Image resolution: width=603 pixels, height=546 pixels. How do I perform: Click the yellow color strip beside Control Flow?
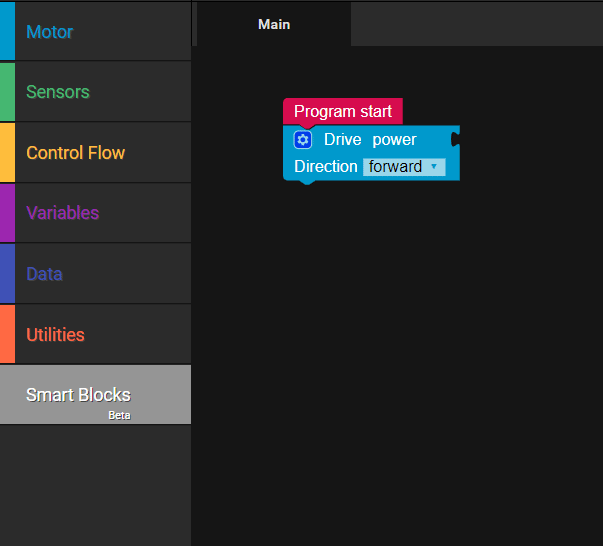coord(7,153)
